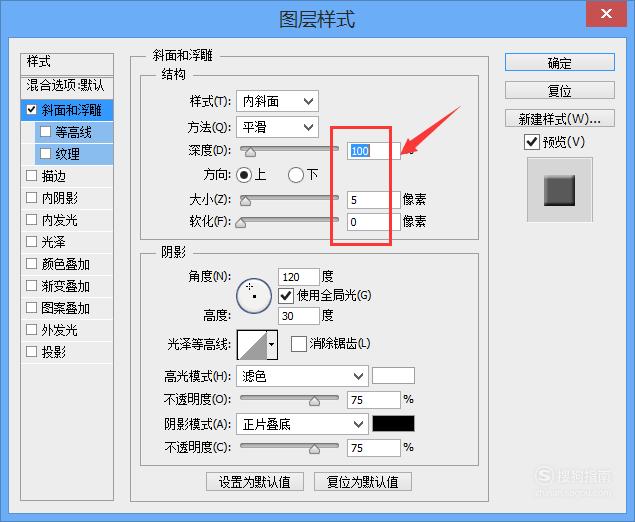The height and width of the screenshot is (522, 635).
Task: Toggle the 预览 checkbox
Action: coord(532,142)
